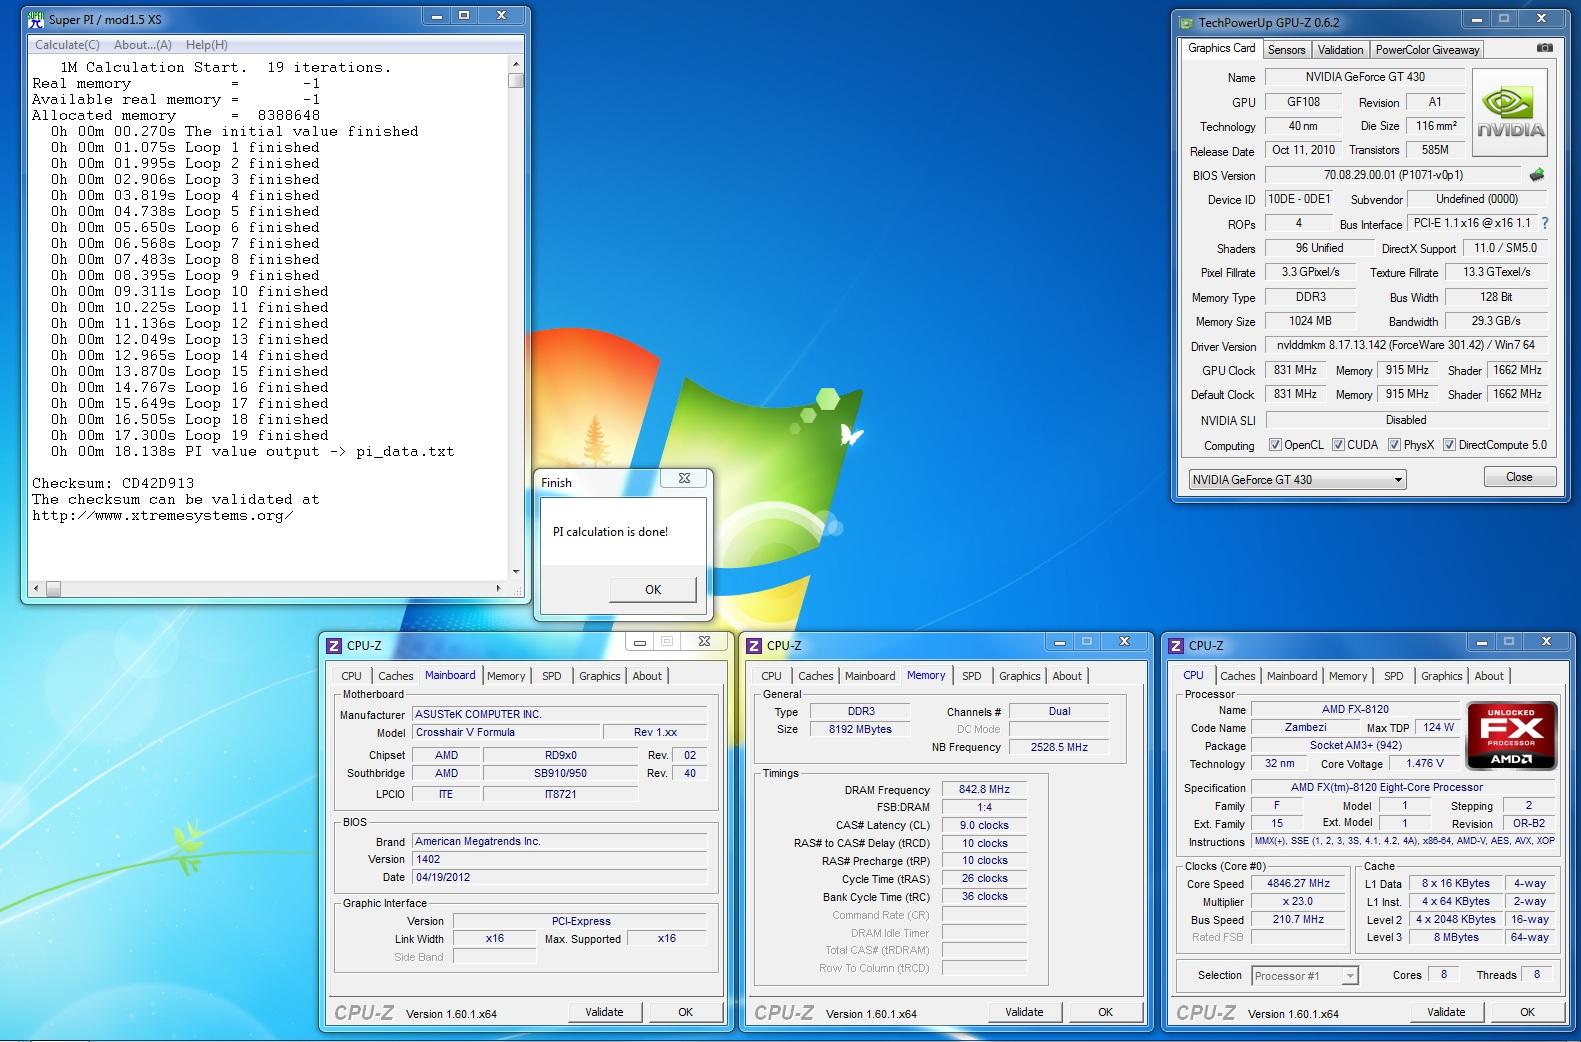Open Calculate(C) menu in Super PI
This screenshot has width=1581, height=1042.
[x=67, y=45]
